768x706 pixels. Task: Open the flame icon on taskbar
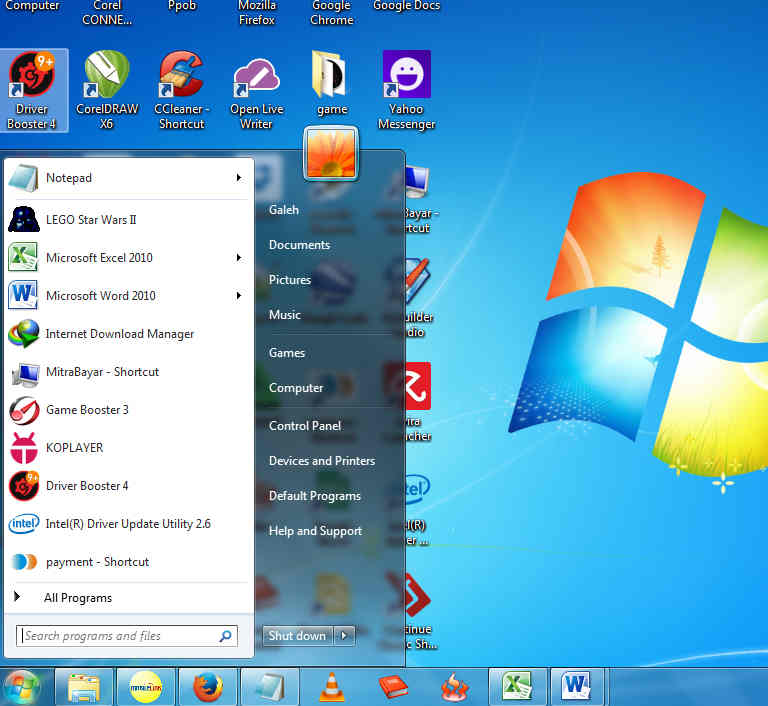coord(455,687)
